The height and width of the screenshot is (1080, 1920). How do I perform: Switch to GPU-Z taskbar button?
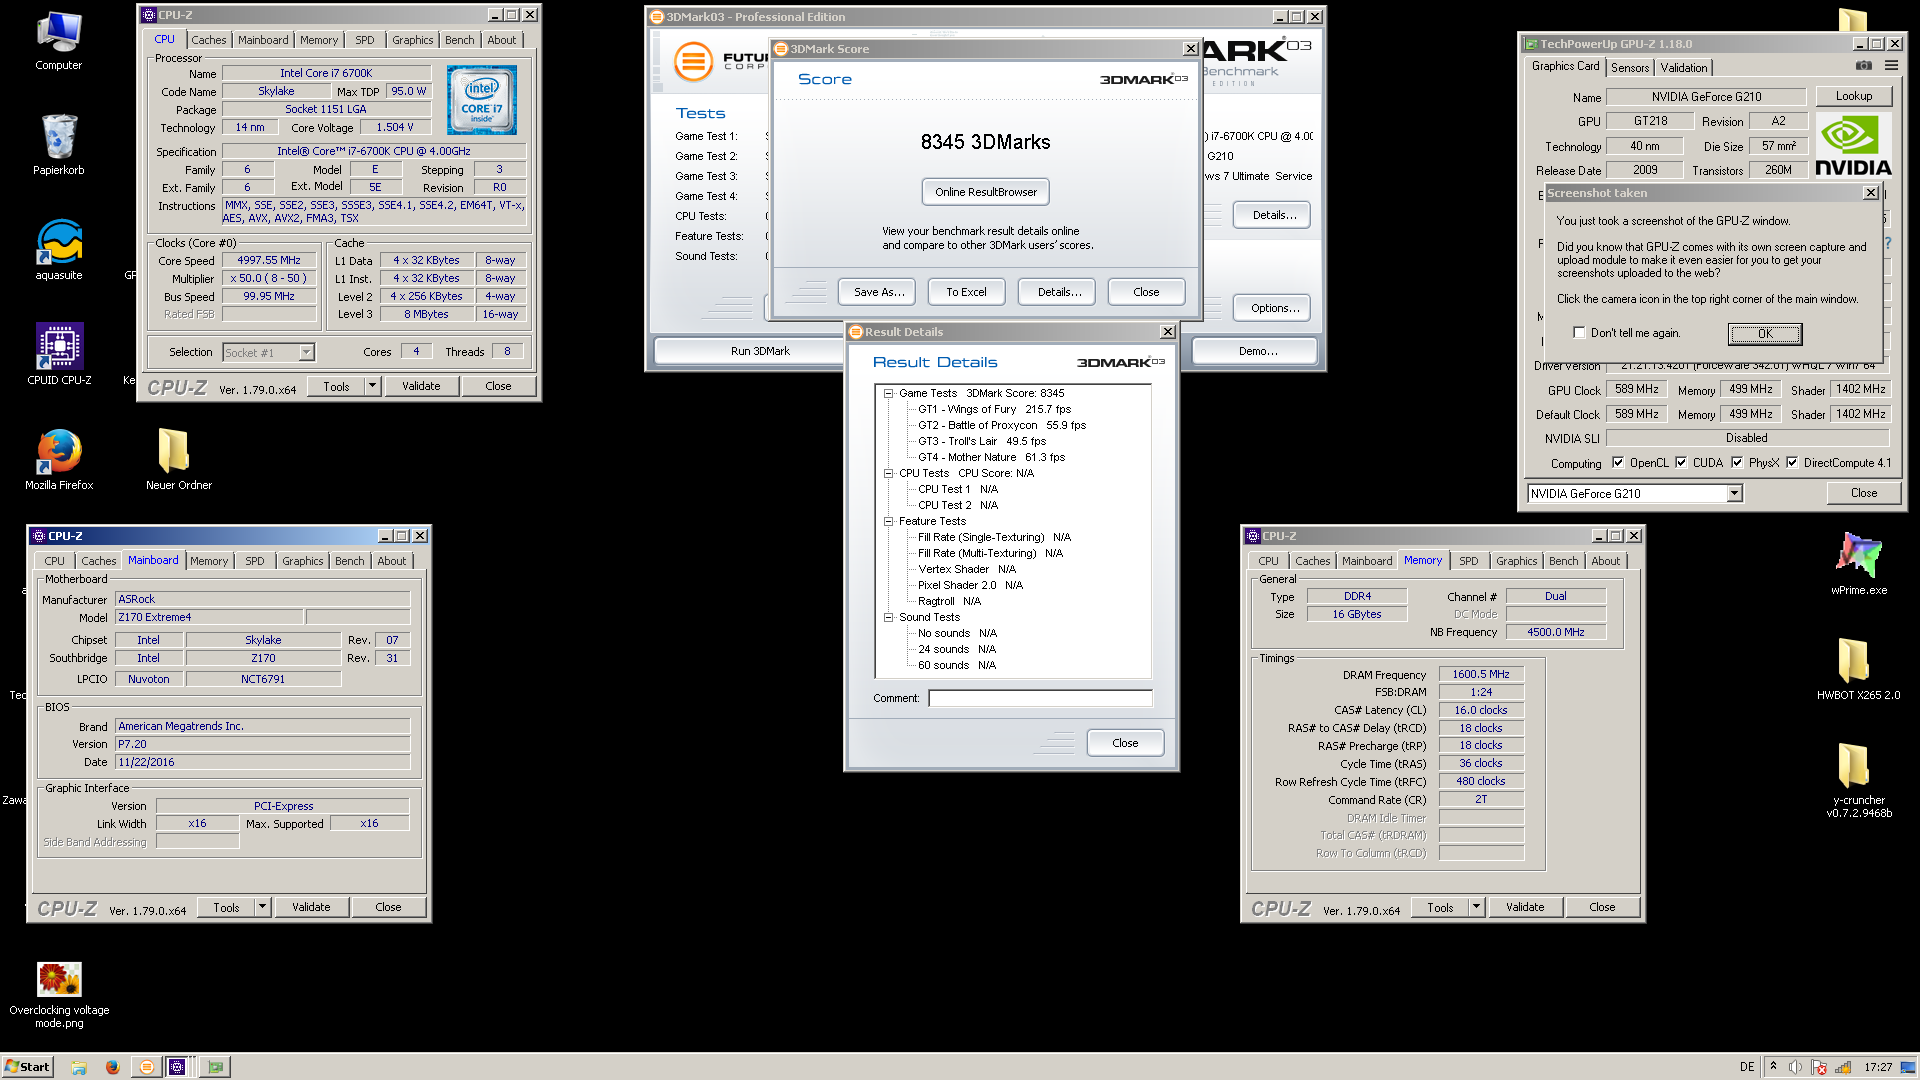tap(215, 1067)
